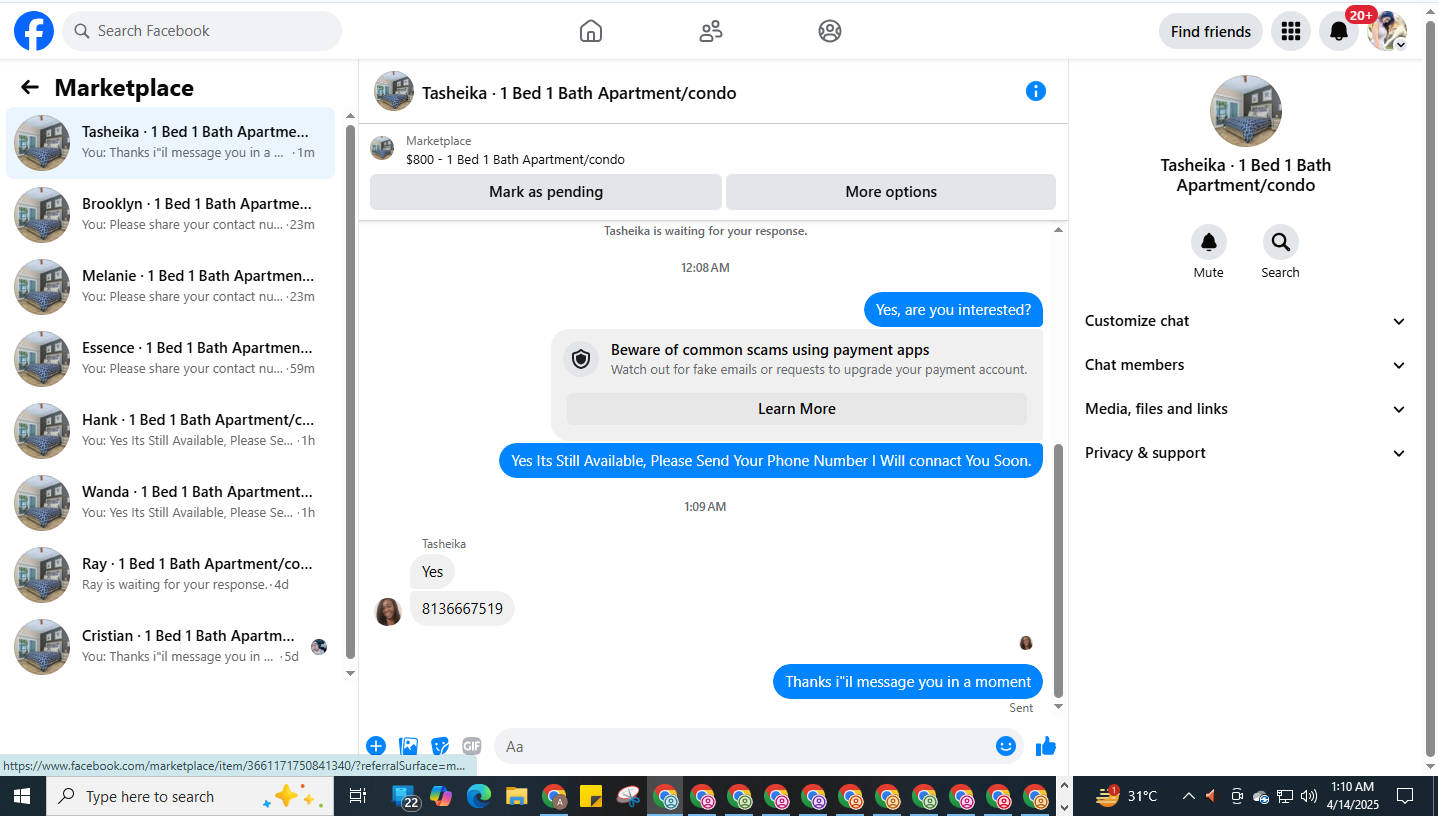Open Task View on the taskbar
The image size is (1438, 816).
[356, 796]
